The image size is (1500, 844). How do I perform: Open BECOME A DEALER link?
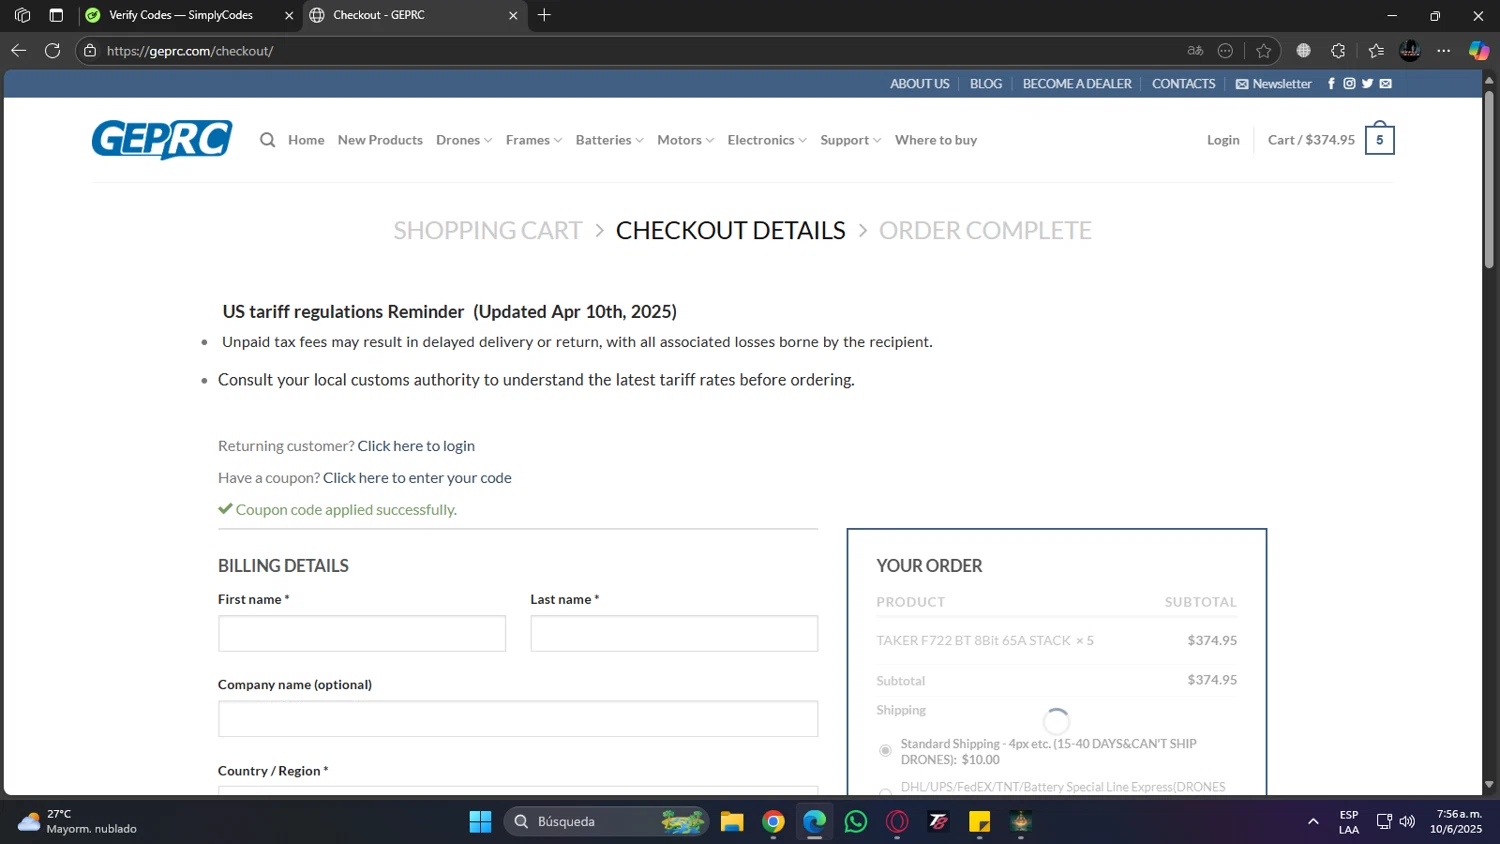click(1077, 84)
